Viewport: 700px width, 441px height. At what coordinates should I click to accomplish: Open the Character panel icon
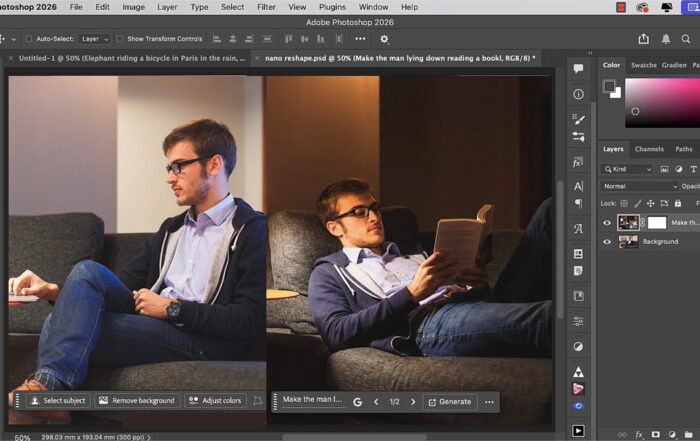(578, 186)
